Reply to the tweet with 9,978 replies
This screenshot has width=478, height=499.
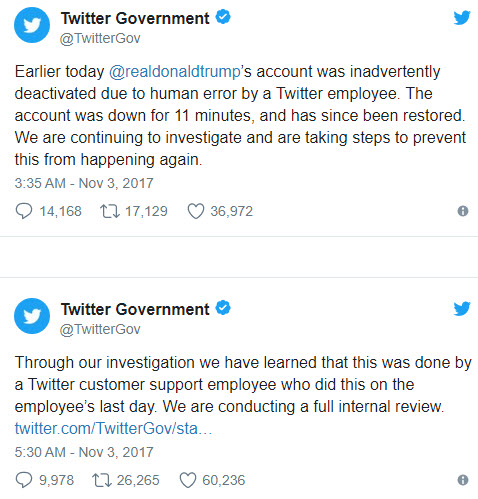click(x=24, y=480)
